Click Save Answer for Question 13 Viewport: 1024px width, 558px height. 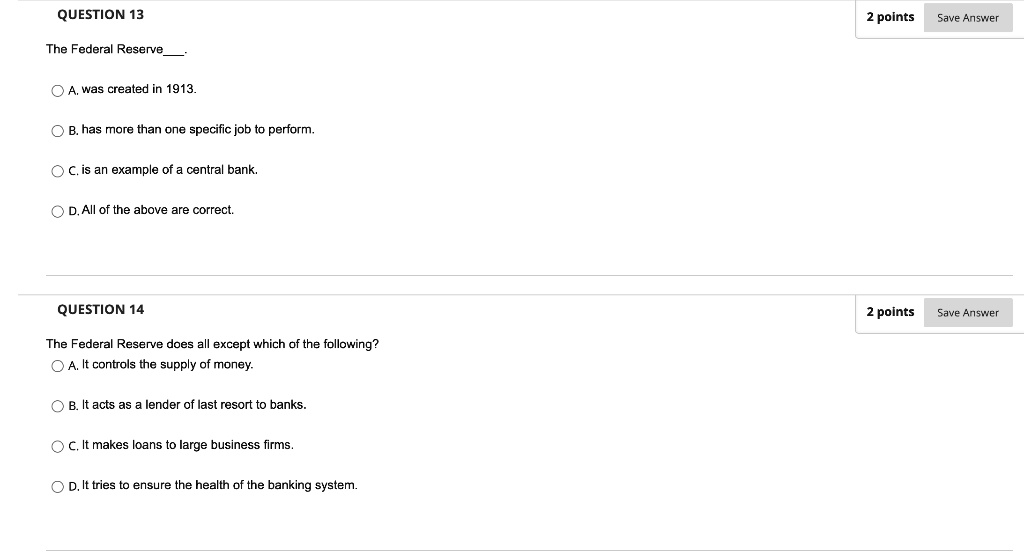967,18
